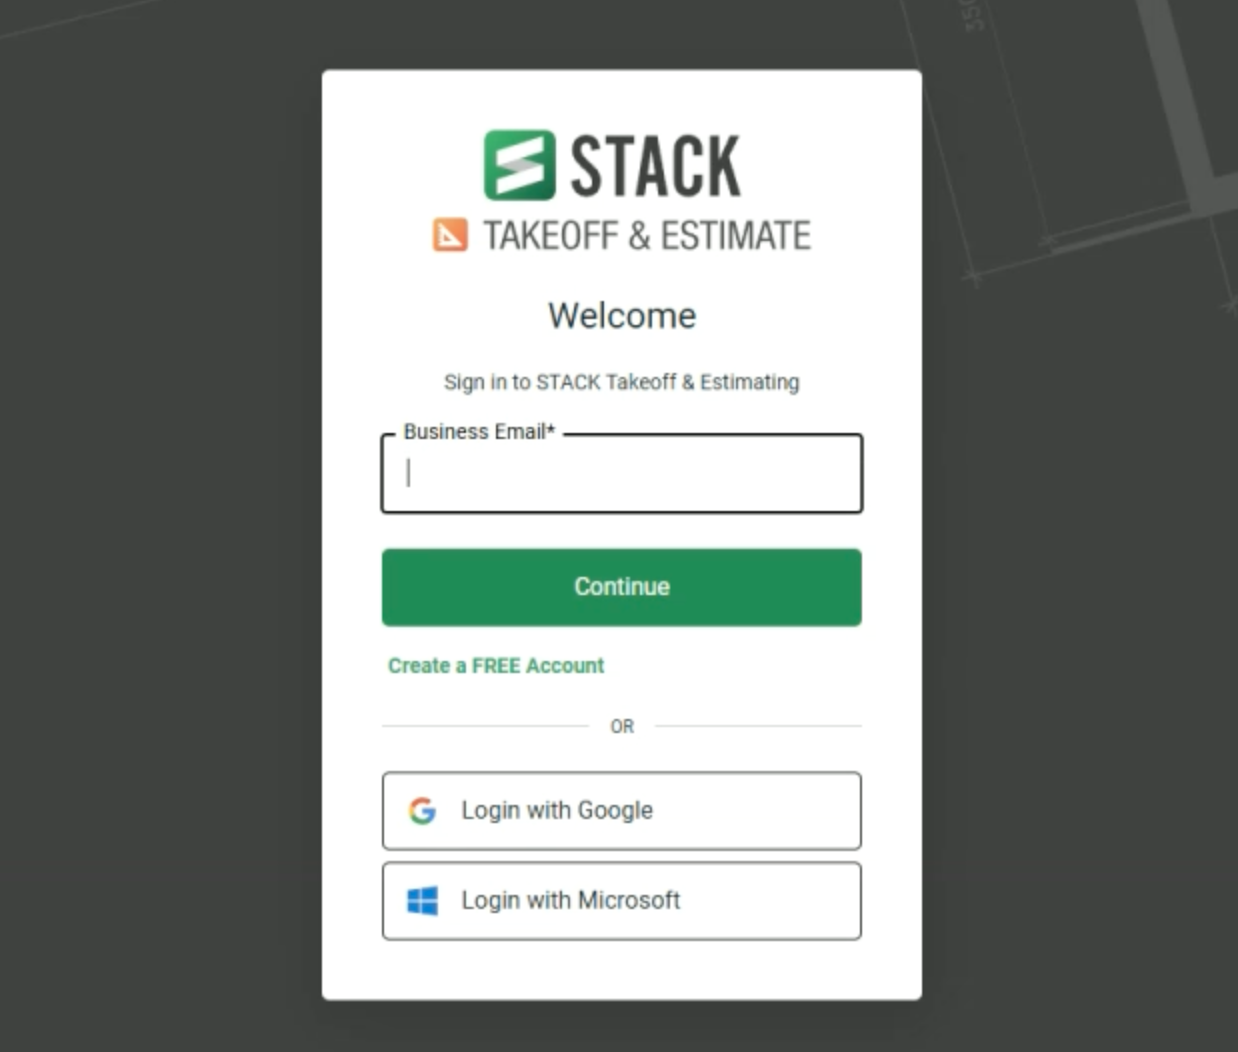Screen dimensions: 1238x1052
Task: Choose the 'Login with Google' text
Action: 557,810
